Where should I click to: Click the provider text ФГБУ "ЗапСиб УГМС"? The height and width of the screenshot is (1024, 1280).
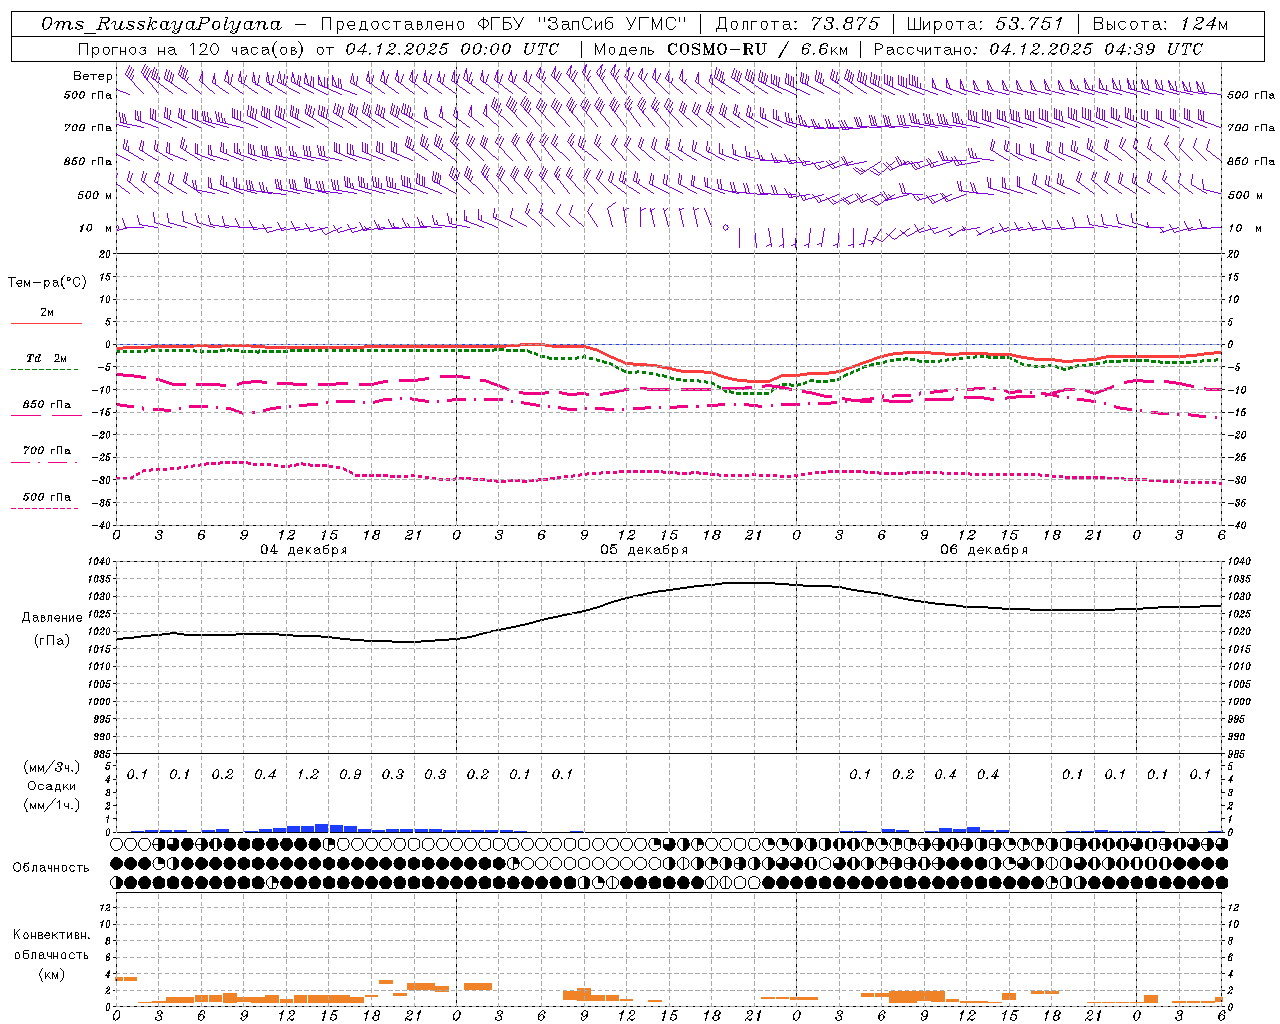pos(582,24)
